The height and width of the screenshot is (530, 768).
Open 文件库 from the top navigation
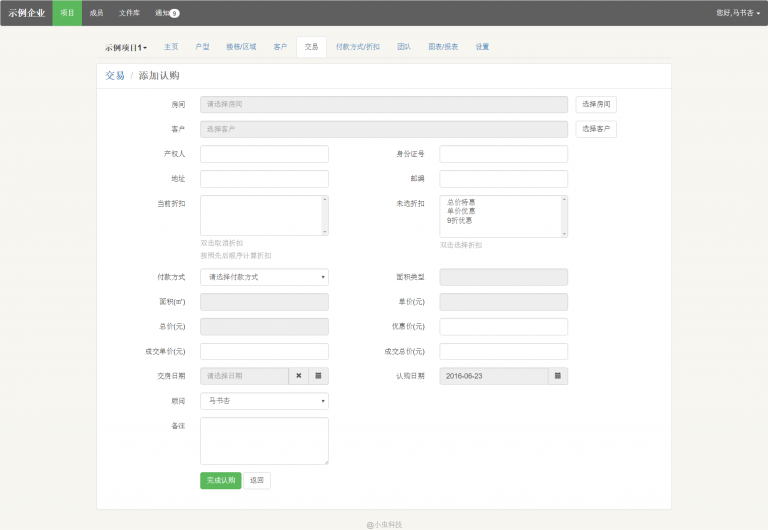pyautogui.click(x=129, y=13)
